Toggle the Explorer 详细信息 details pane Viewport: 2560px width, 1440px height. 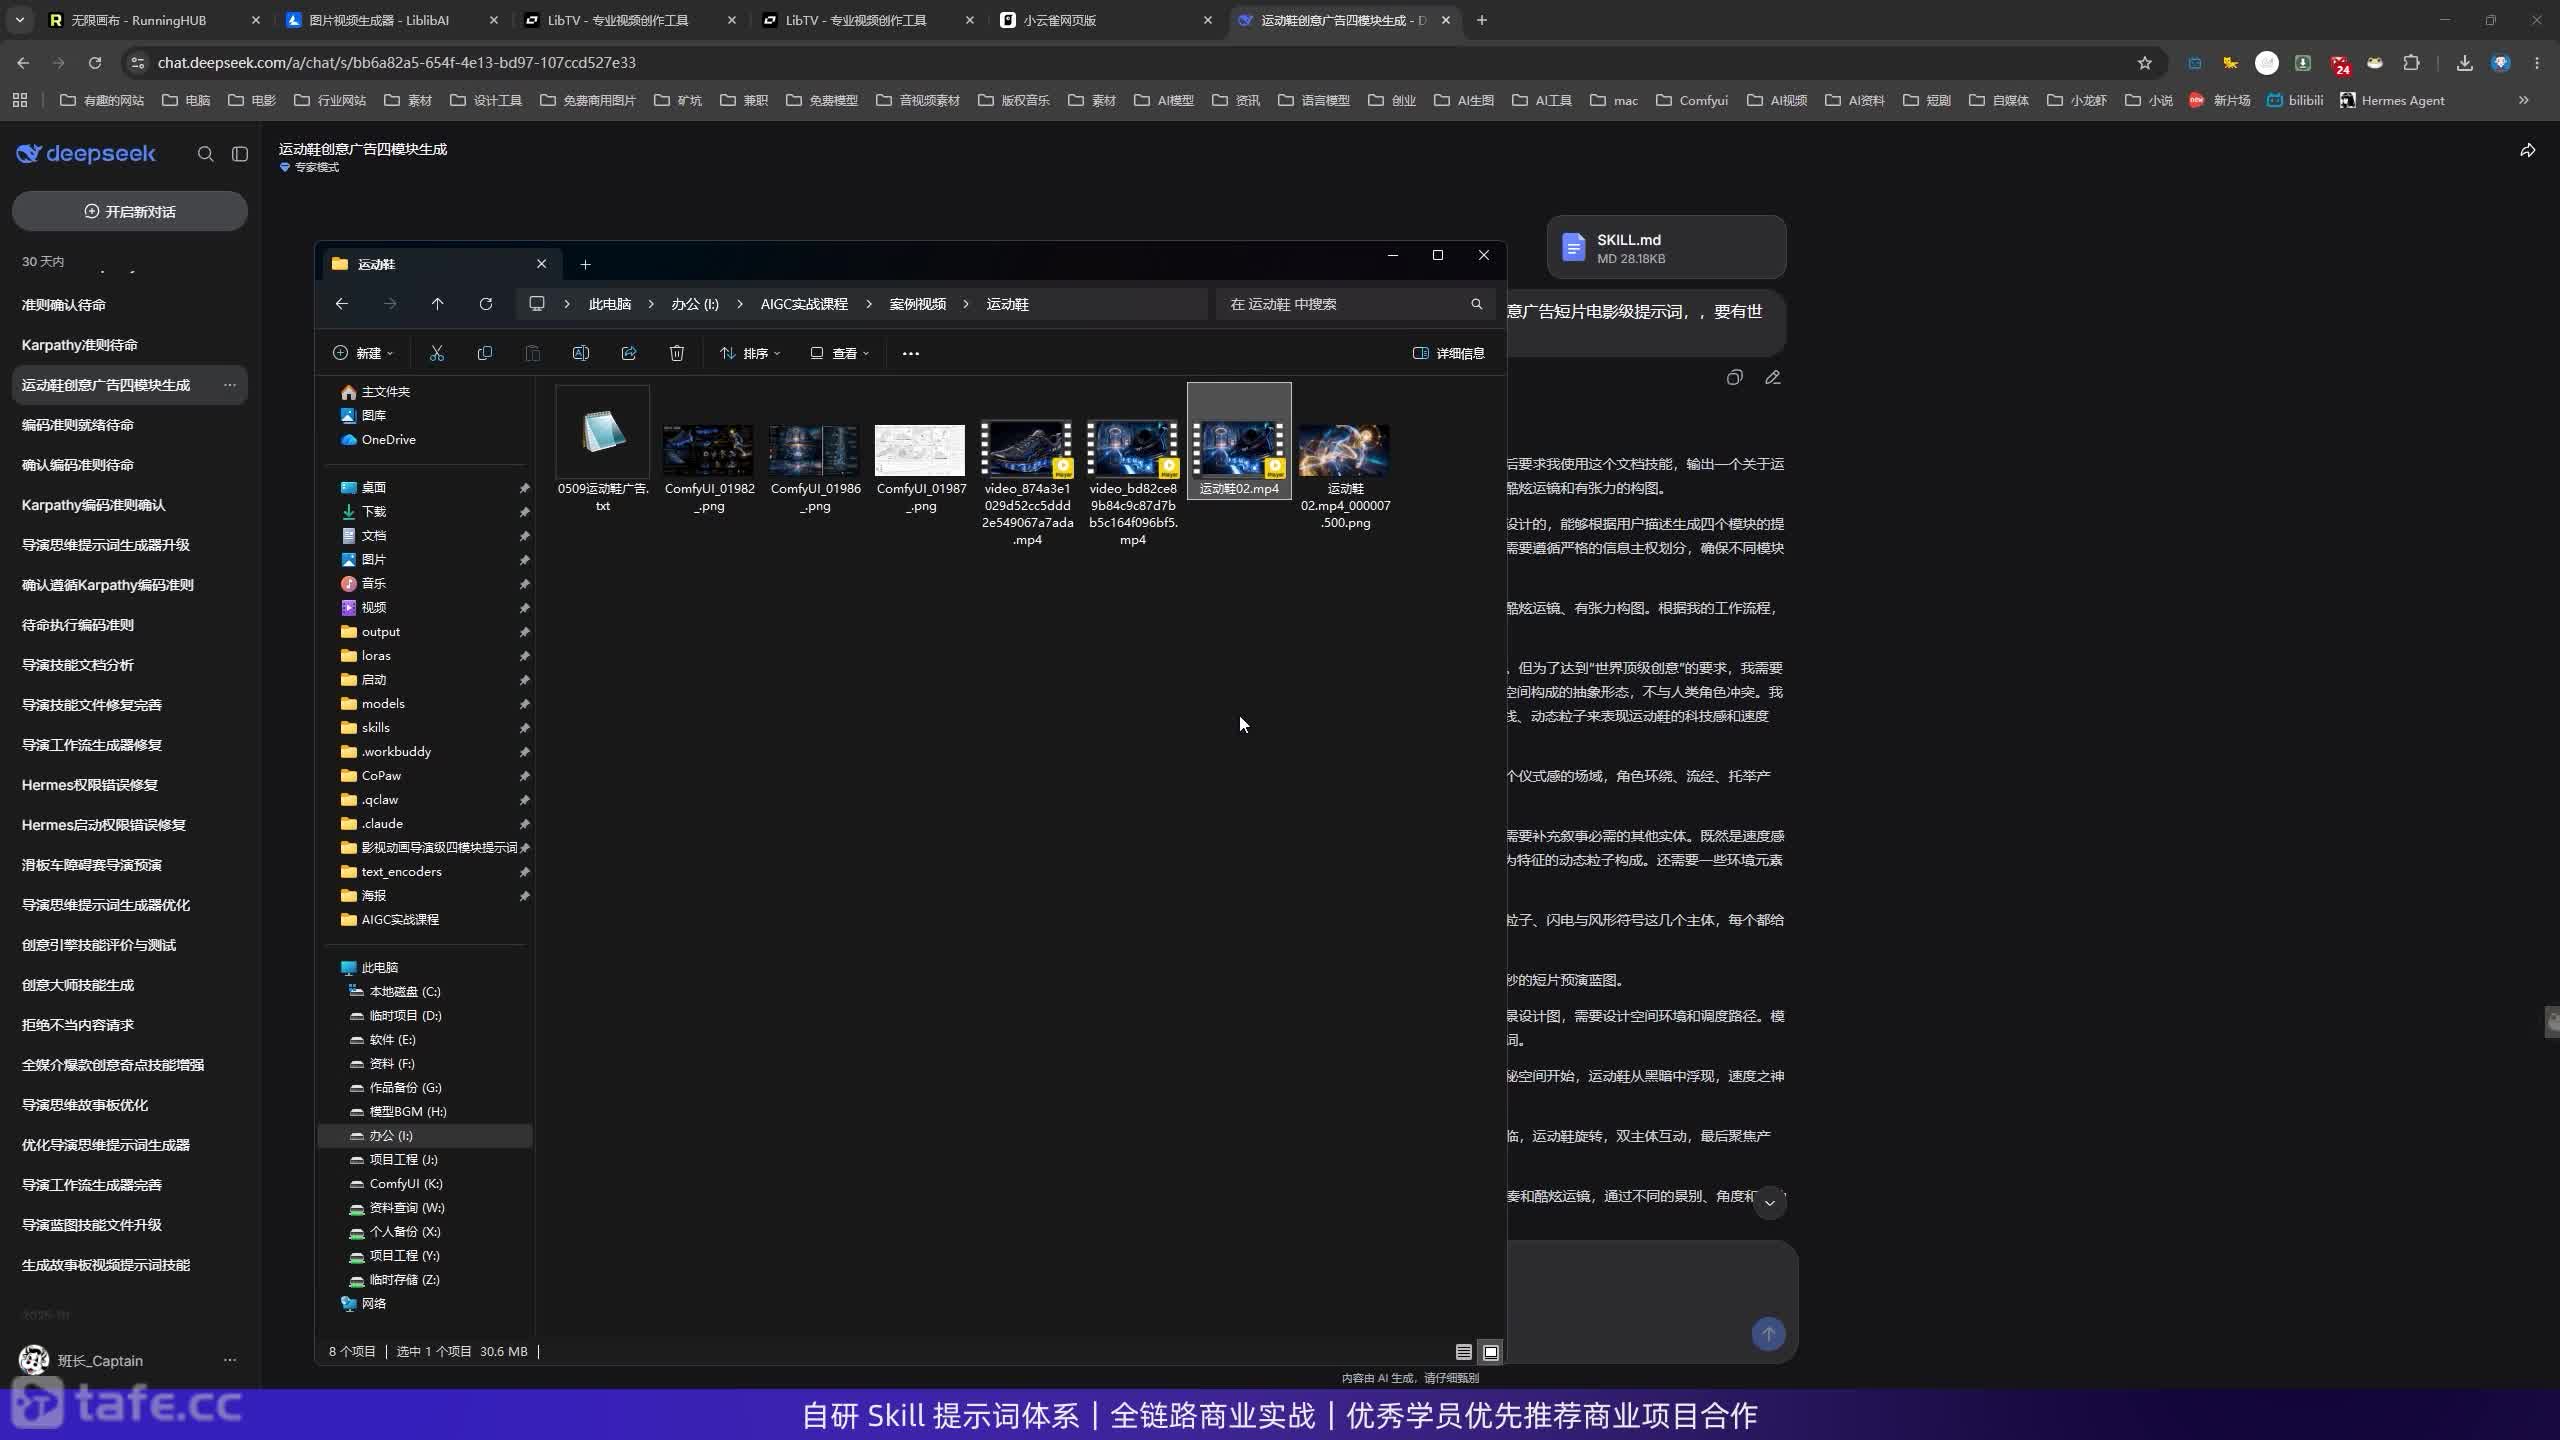click(1449, 353)
